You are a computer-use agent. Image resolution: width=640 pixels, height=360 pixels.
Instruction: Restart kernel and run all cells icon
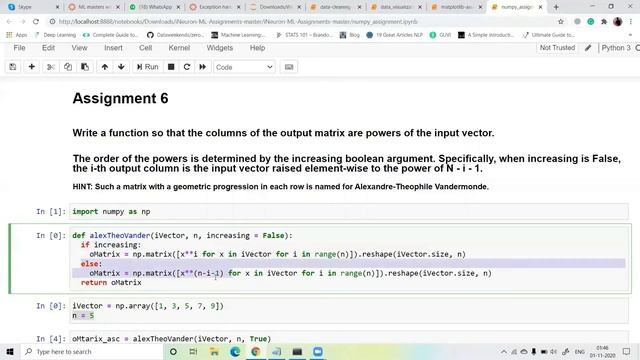pyautogui.click(x=202, y=67)
